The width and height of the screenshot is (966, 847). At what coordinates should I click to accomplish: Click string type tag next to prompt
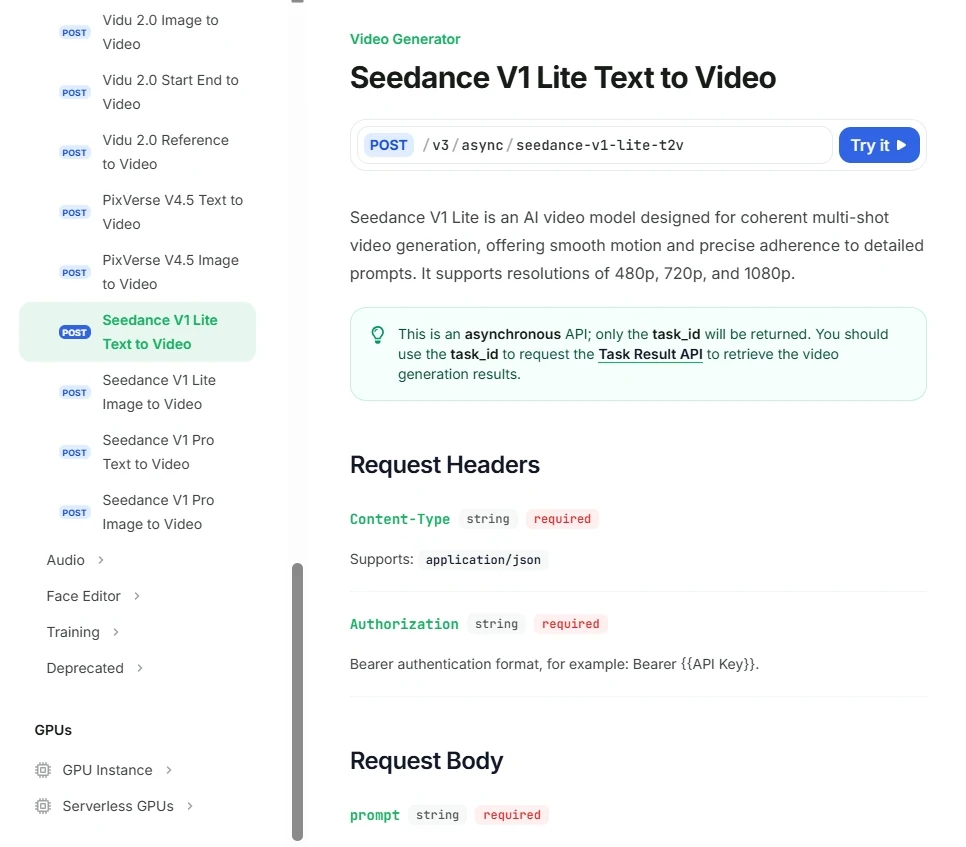coord(437,815)
